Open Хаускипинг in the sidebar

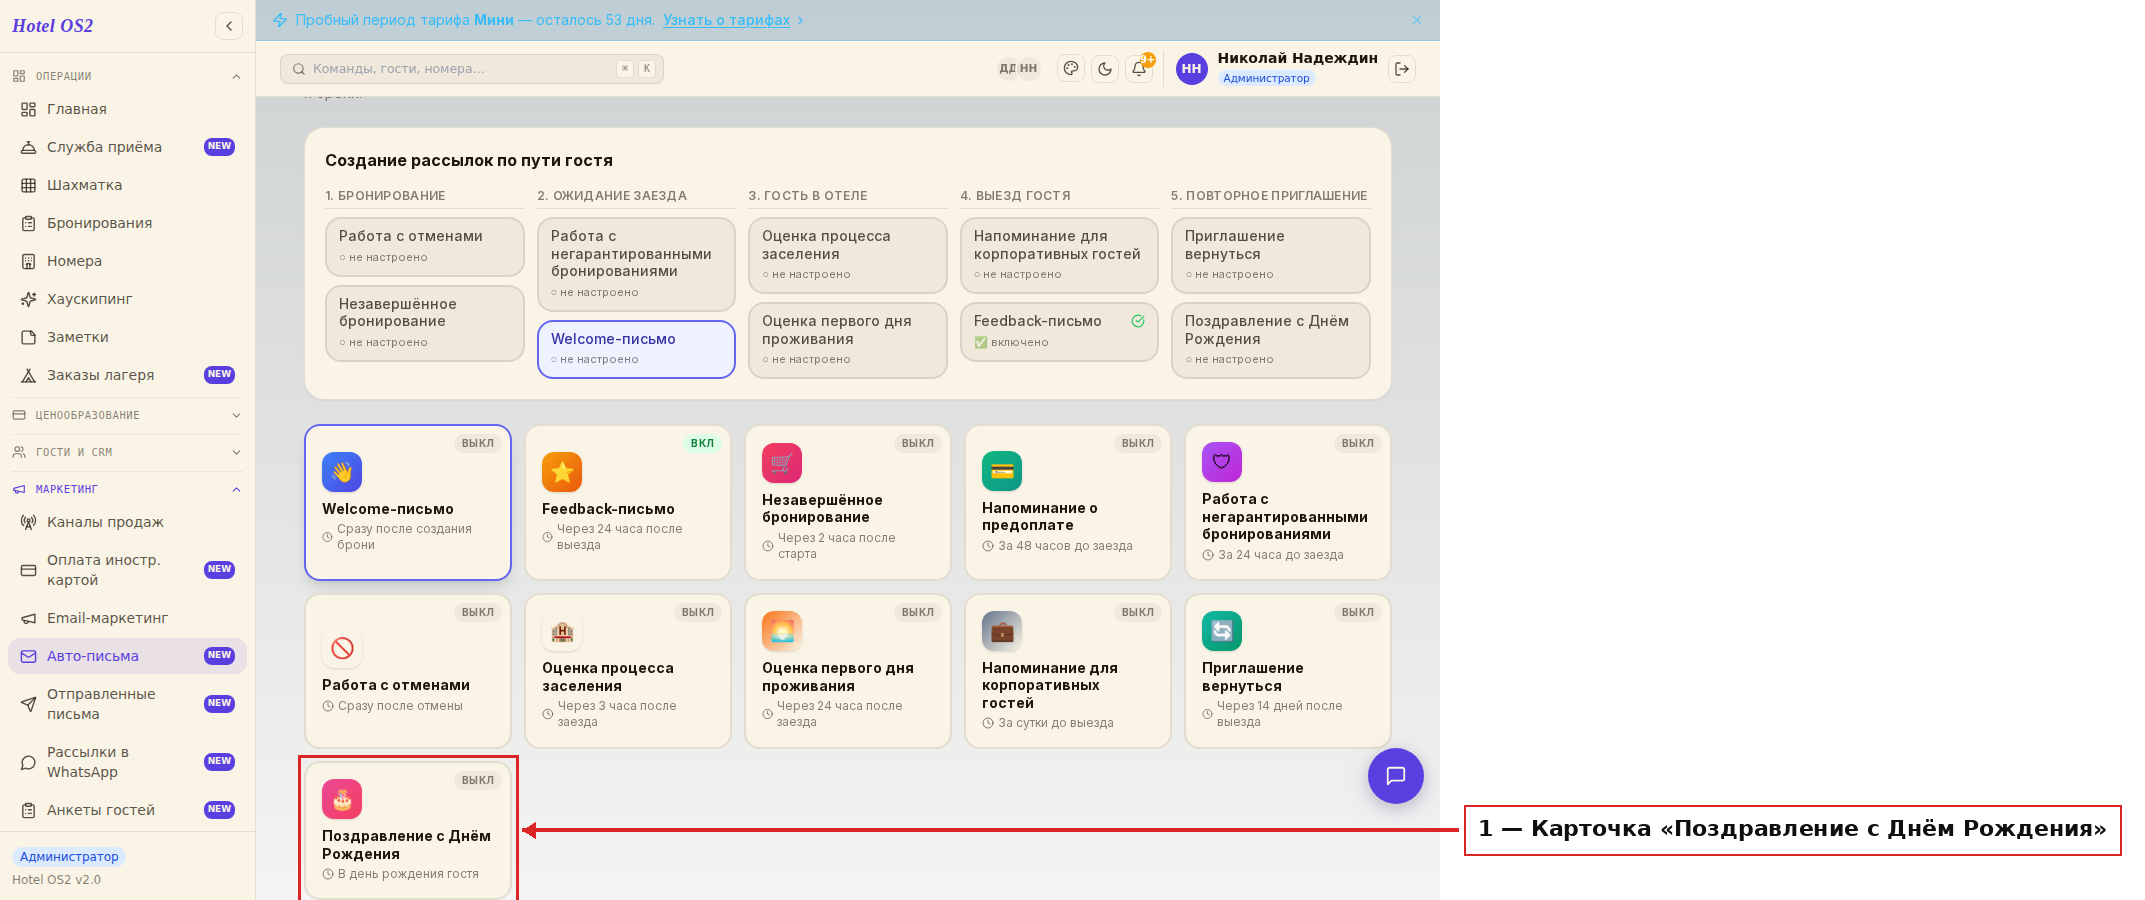tap(127, 299)
